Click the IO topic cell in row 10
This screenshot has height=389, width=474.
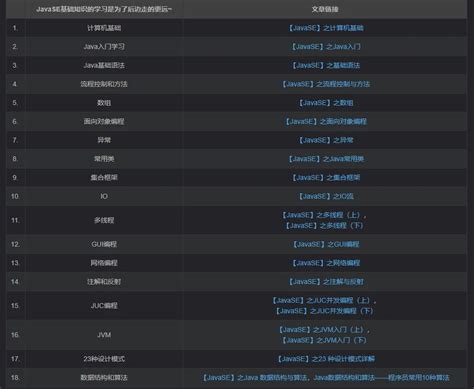(104, 196)
